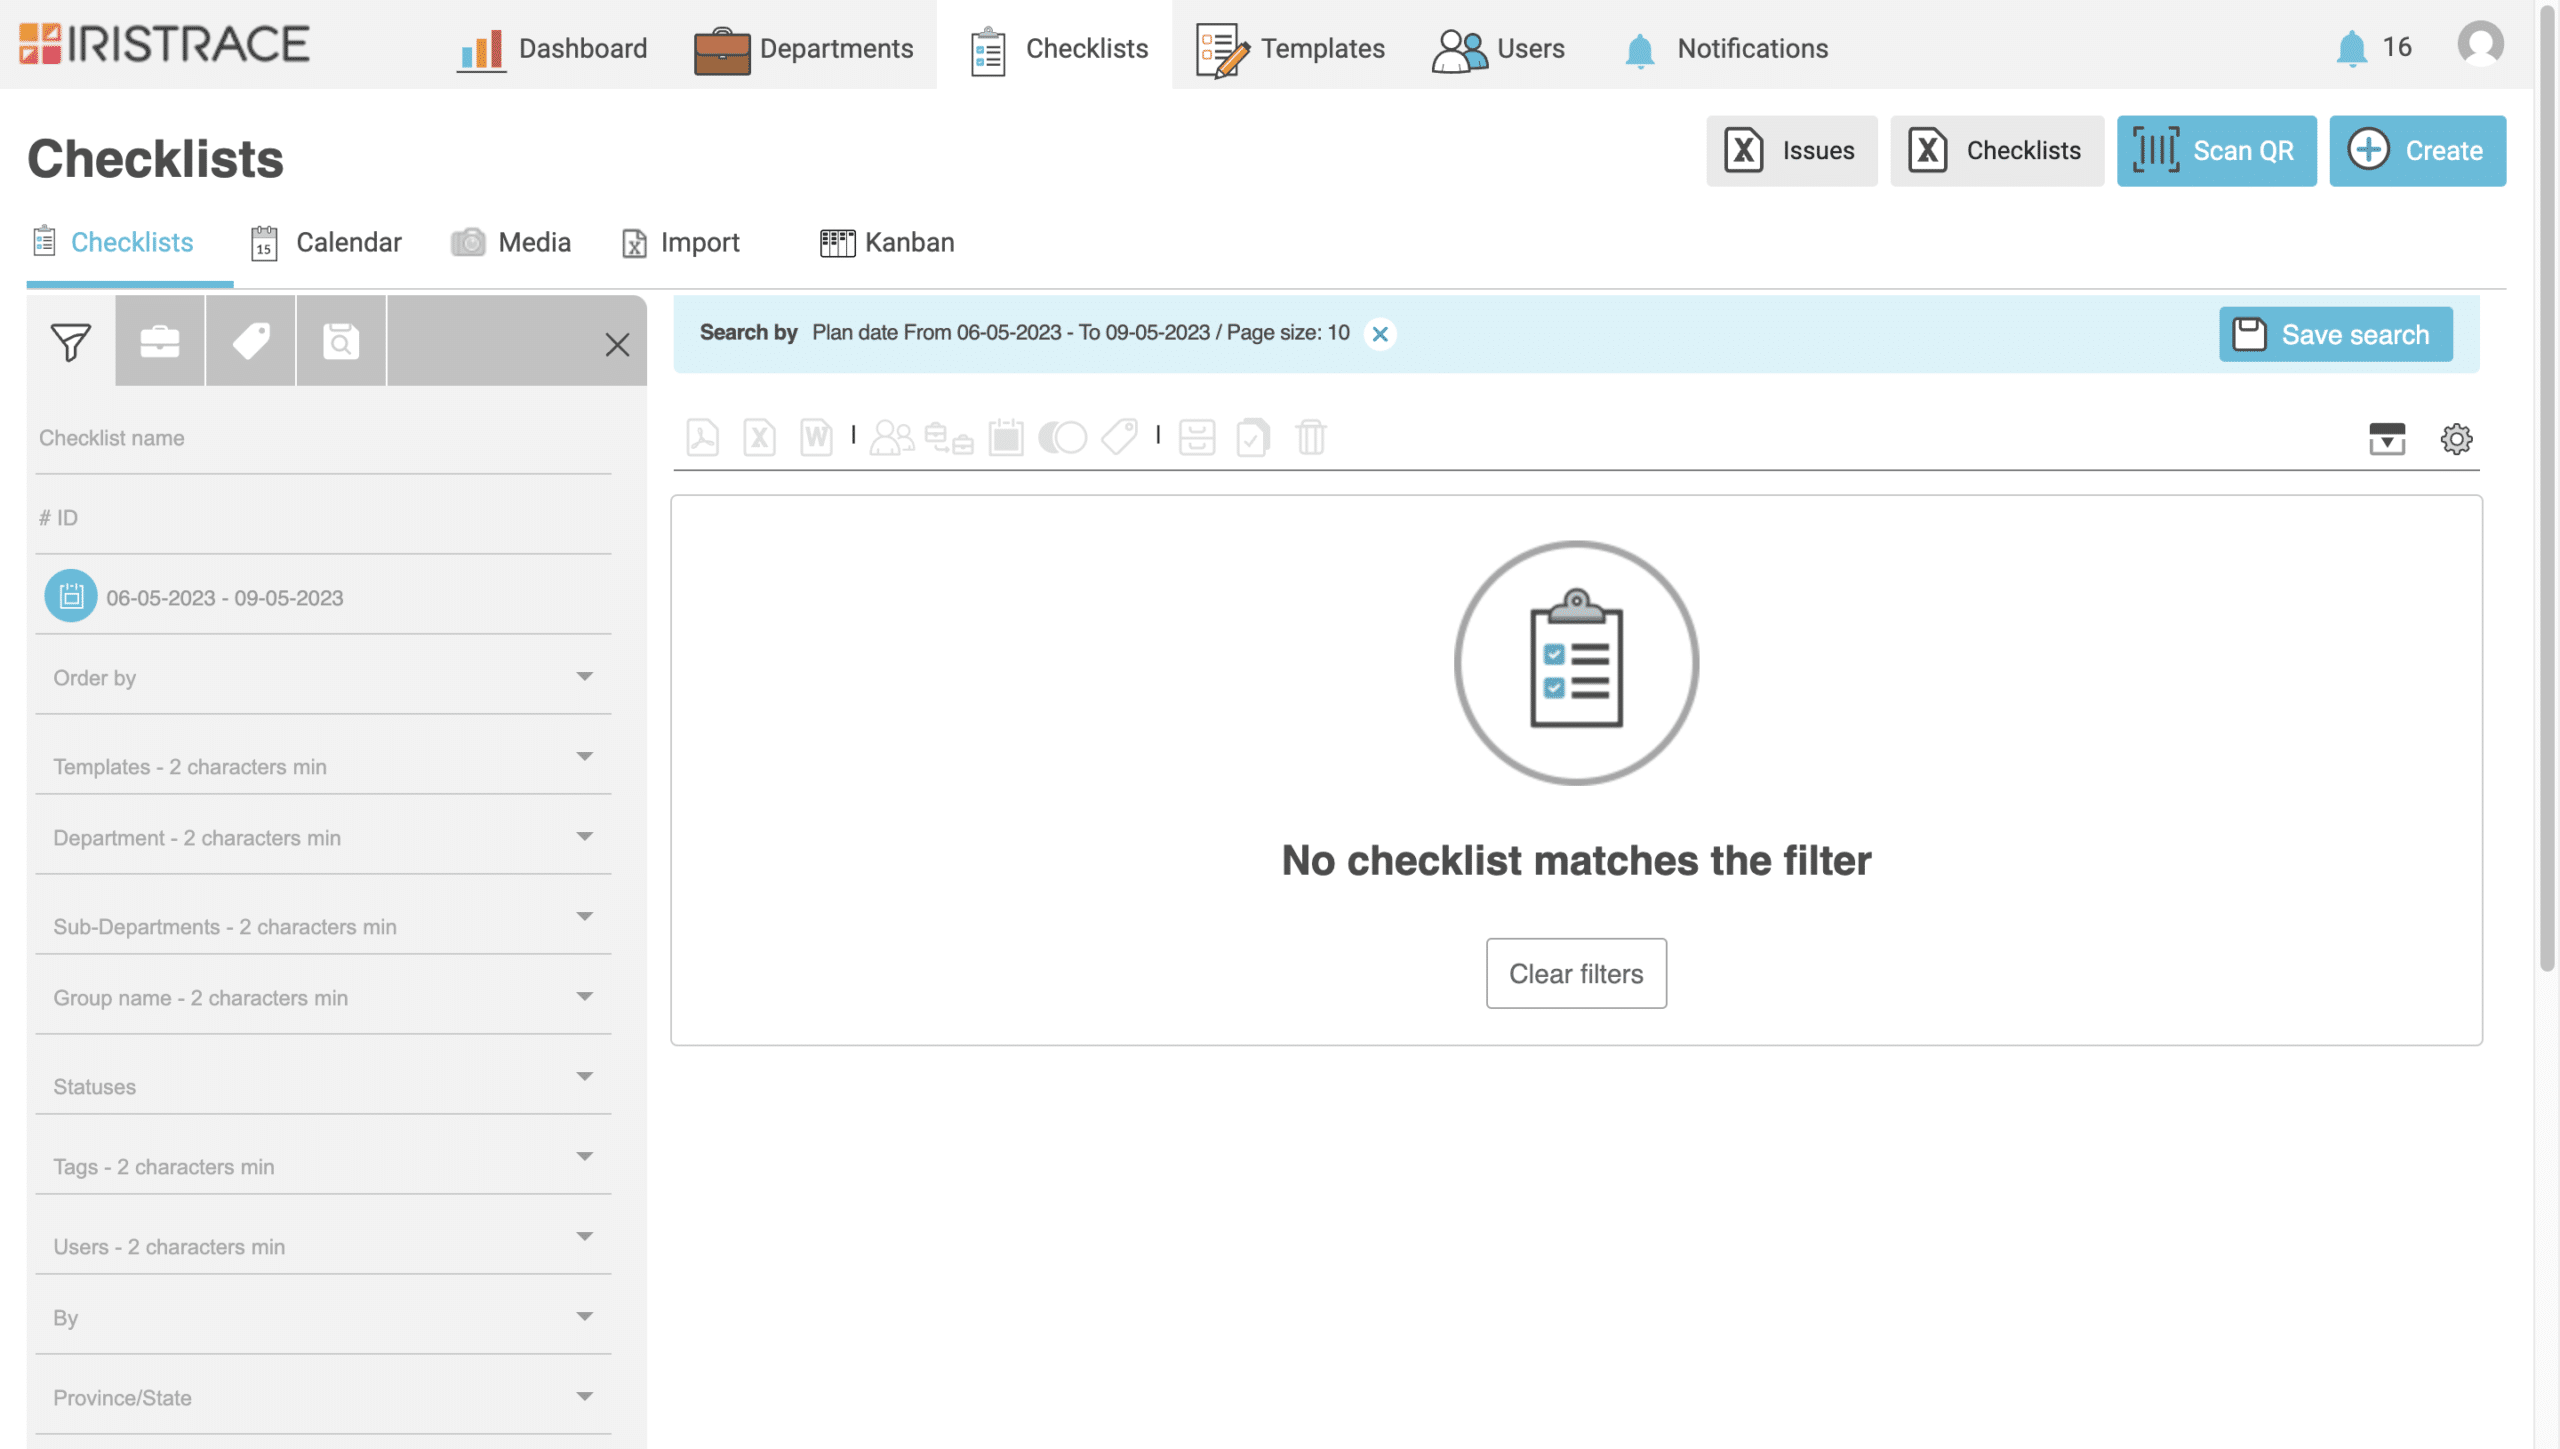Expand the Department filter dropdown
This screenshot has height=1449, width=2560.
[x=584, y=835]
